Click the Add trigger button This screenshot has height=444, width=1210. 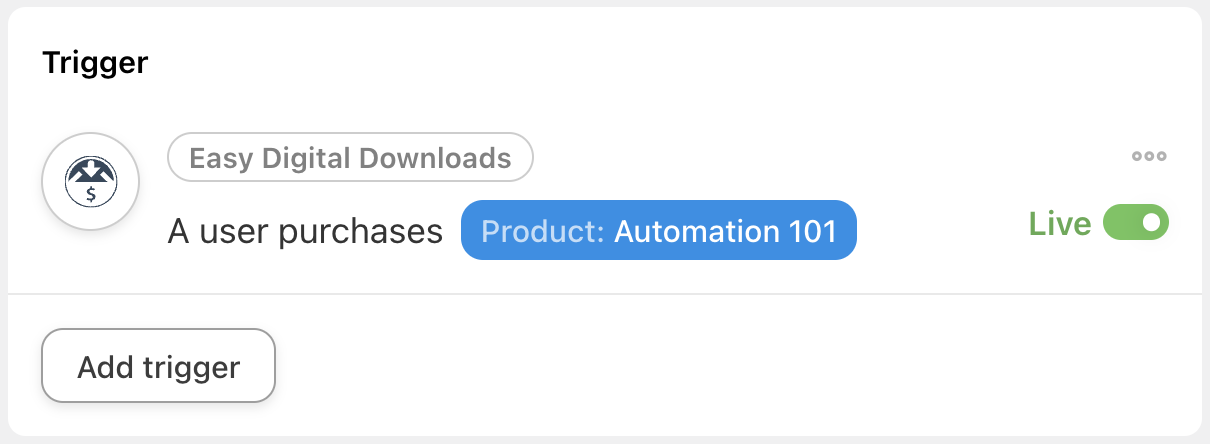[x=158, y=366]
